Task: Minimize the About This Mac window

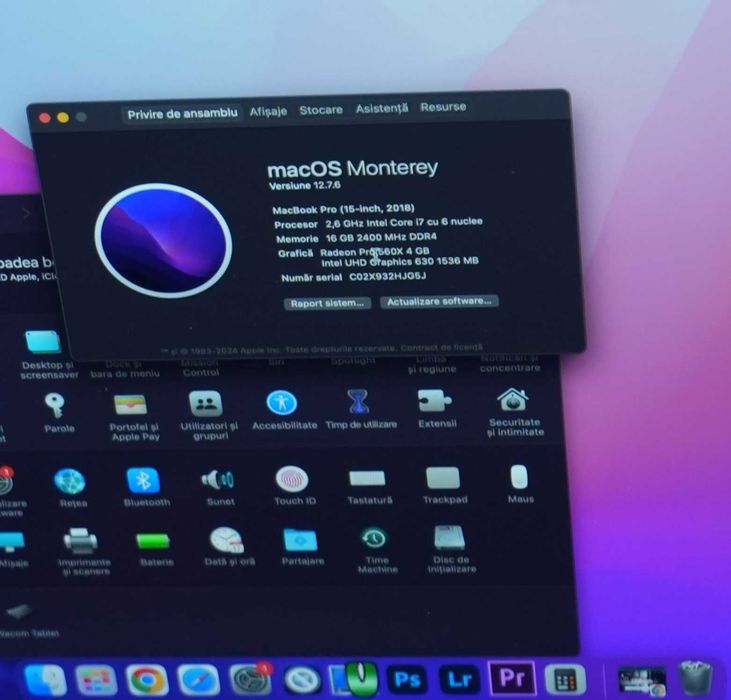Action: pyautogui.click(x=63, y=117)
